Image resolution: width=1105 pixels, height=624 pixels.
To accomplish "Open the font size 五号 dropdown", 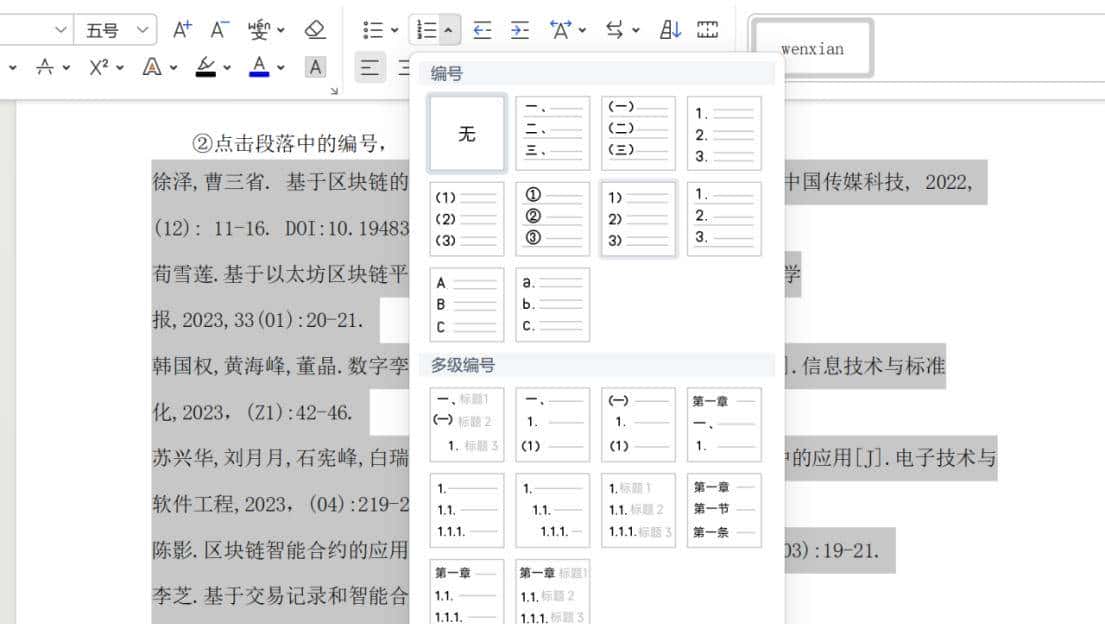I will 115,30.
